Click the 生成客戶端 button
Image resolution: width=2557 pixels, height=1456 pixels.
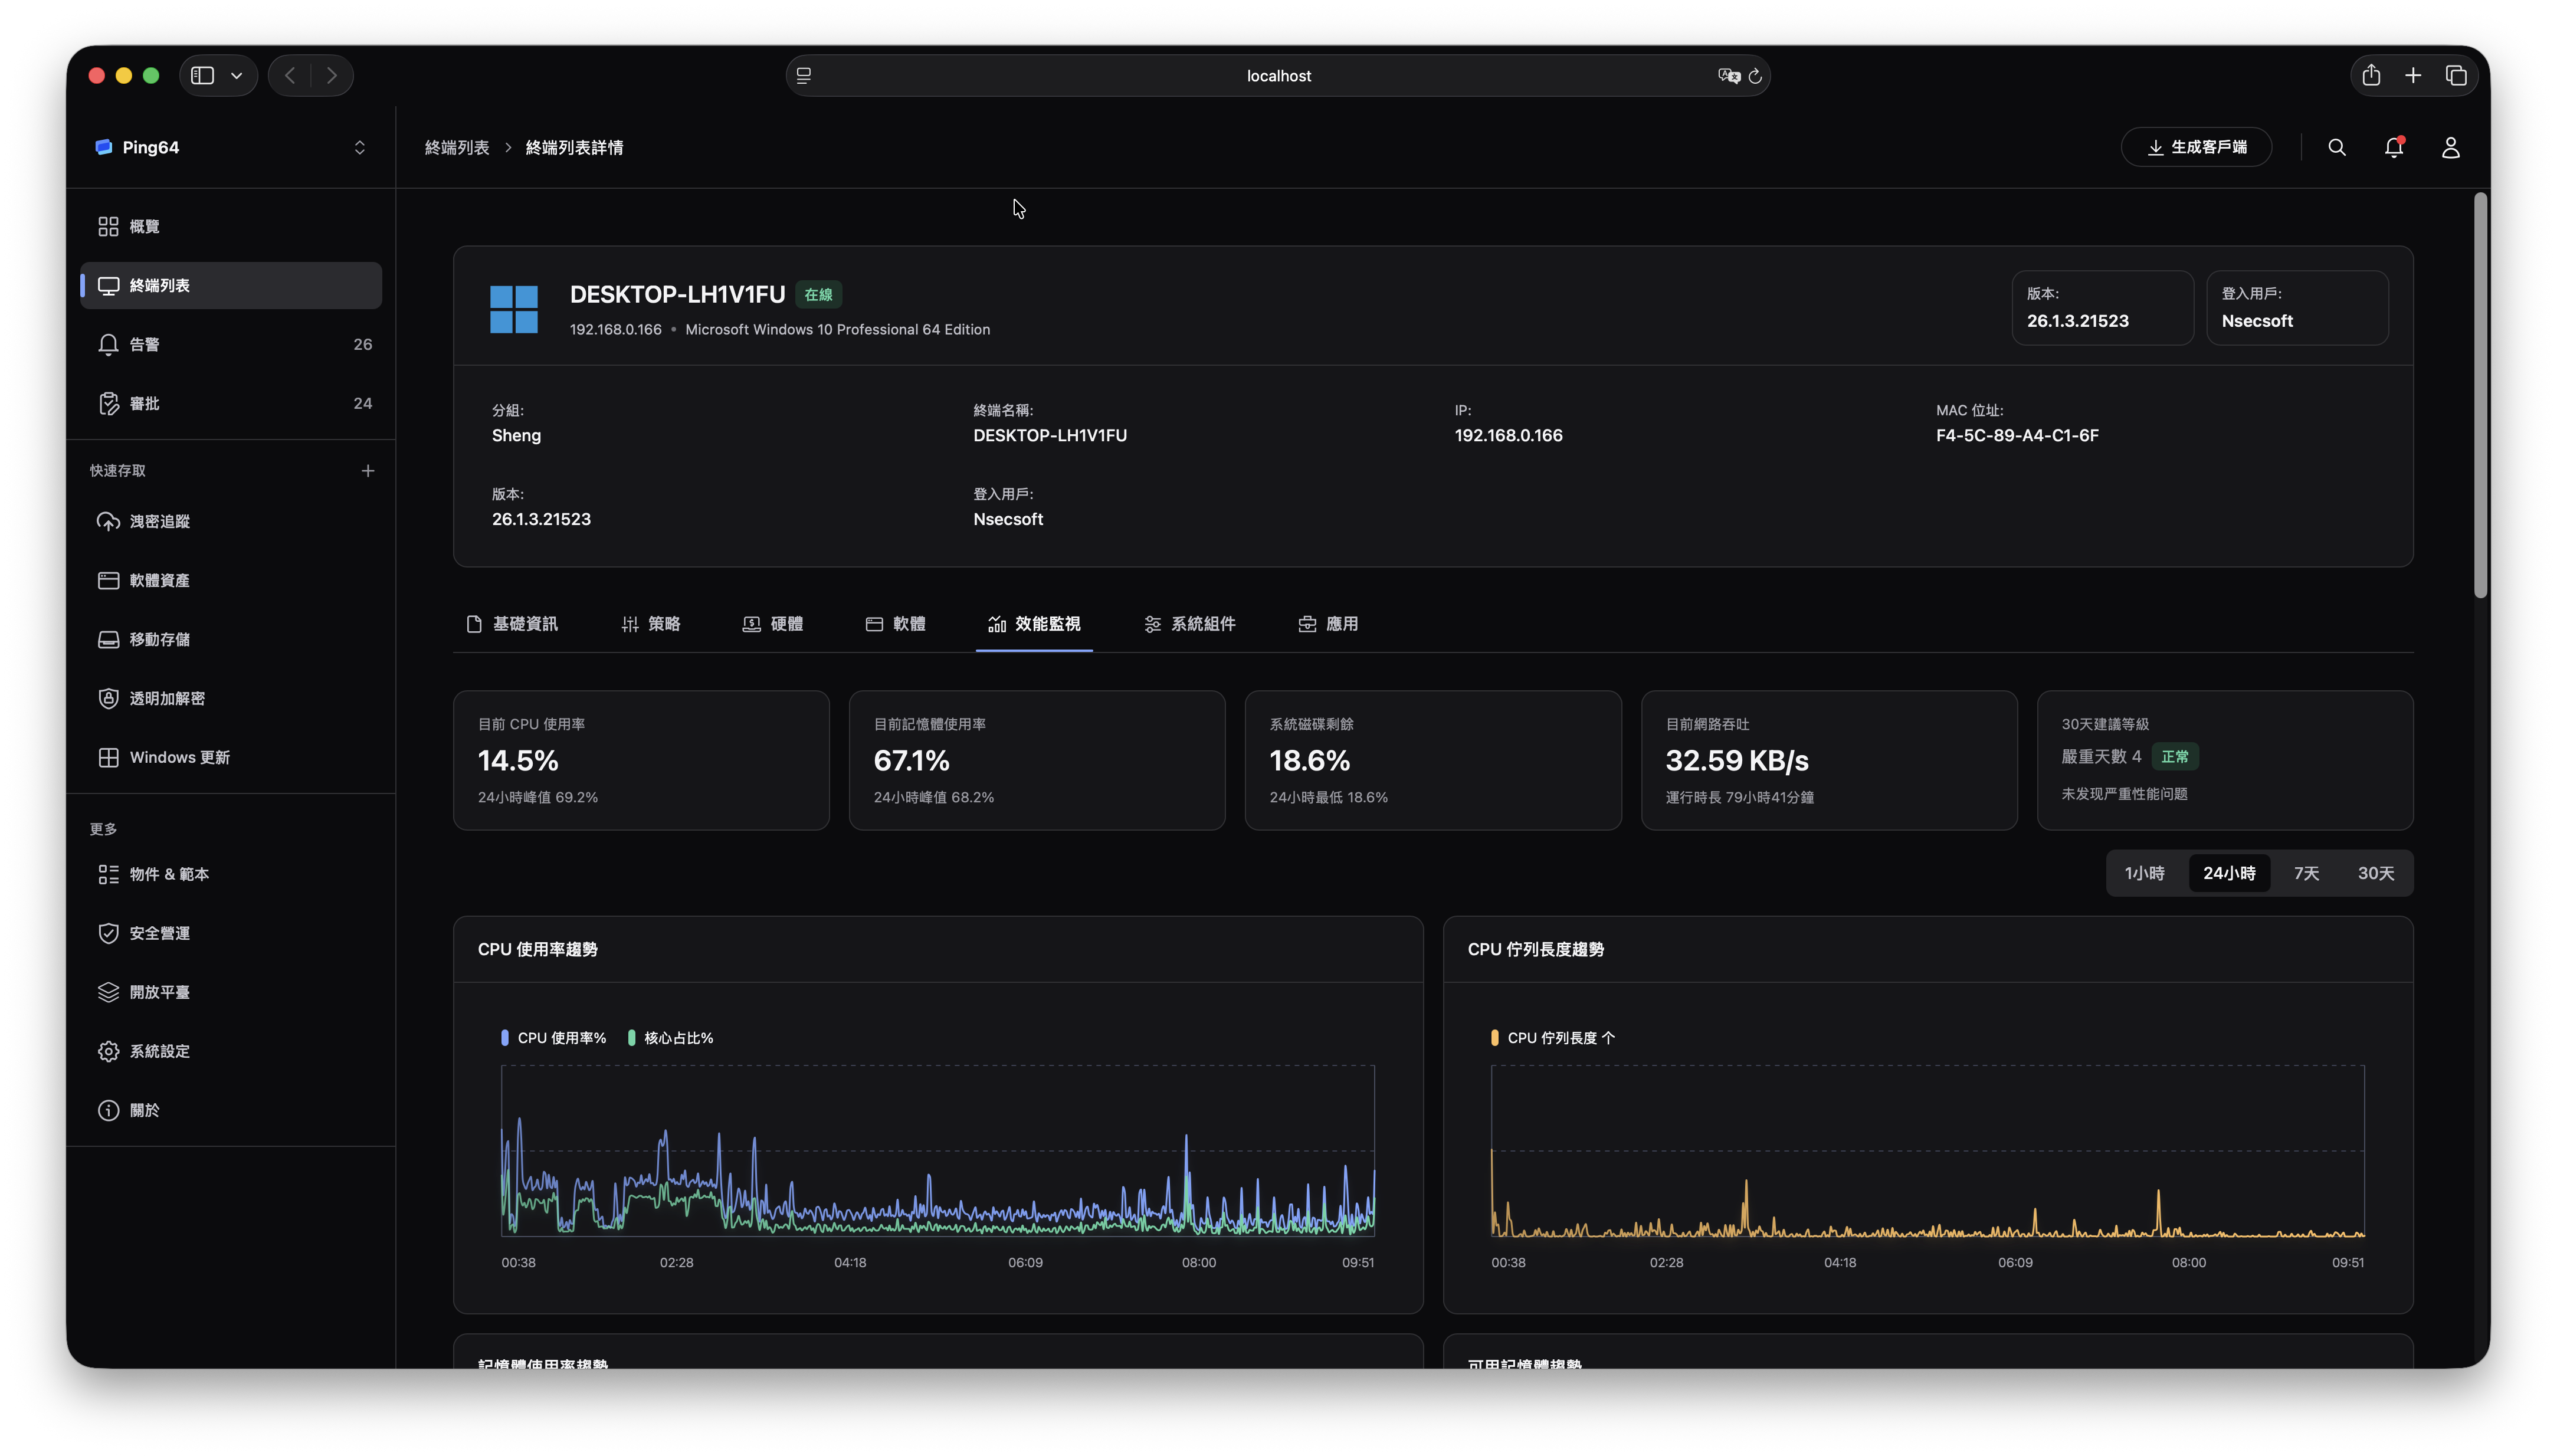click(2196, 147)
